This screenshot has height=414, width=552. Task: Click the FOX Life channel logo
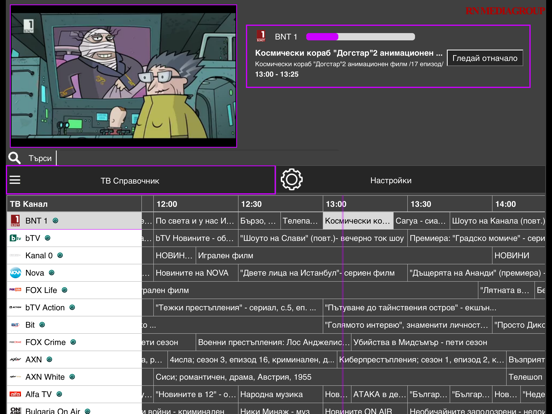(15, 290)
